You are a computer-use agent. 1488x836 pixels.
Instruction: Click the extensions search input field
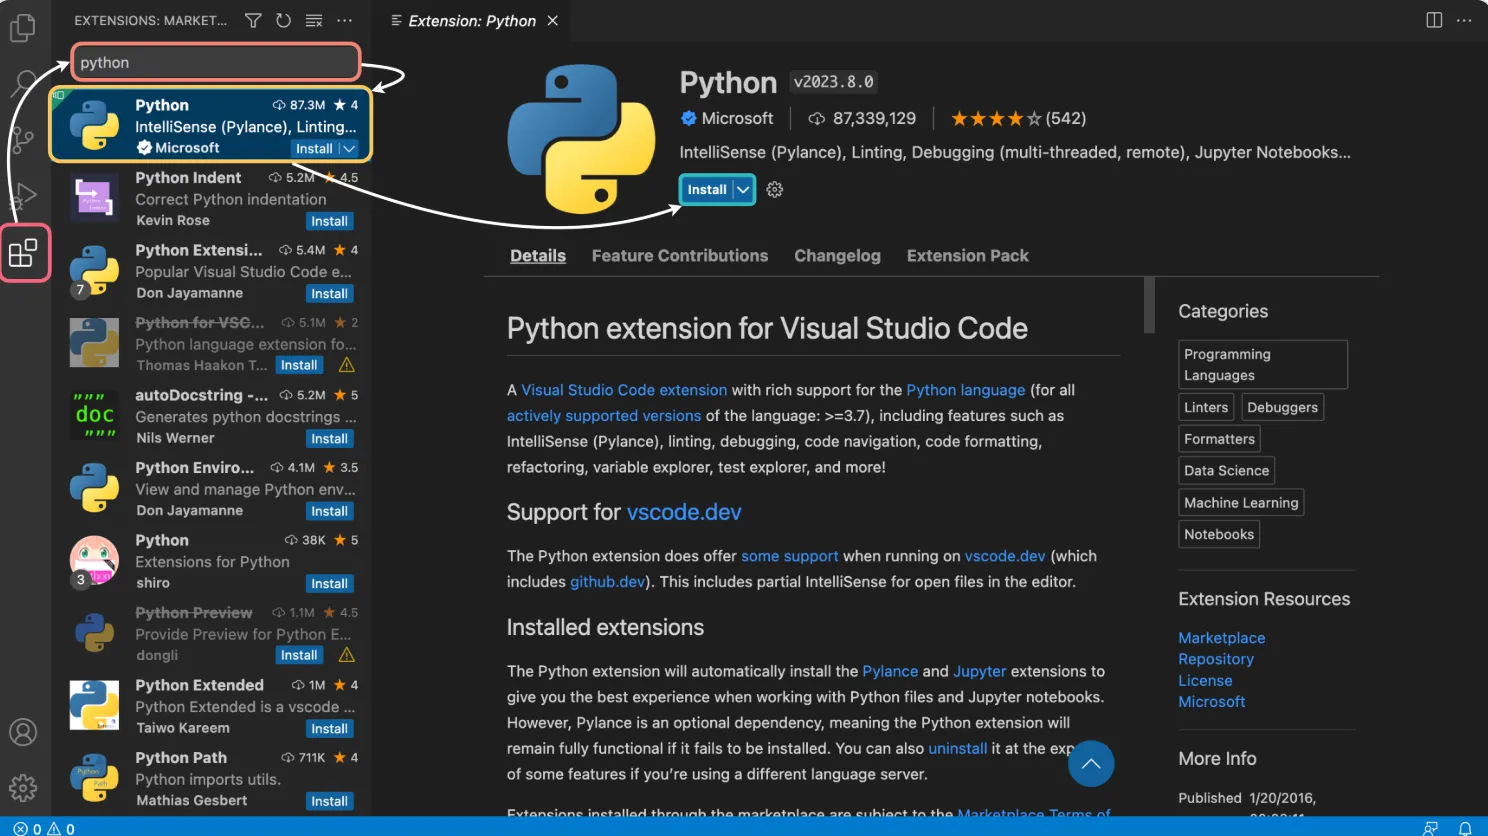pyautogui.click(x=215, y=62)
